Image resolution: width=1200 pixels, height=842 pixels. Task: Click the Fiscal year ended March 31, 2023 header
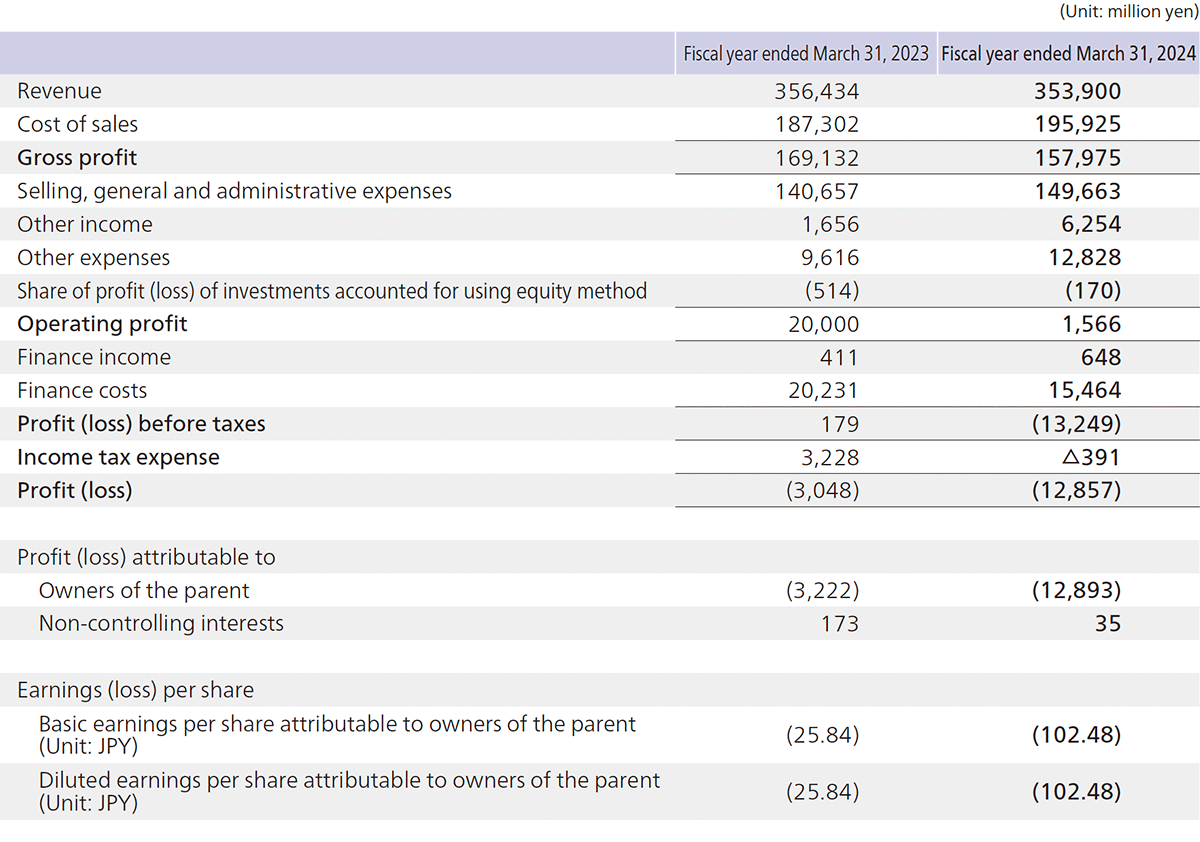(806, 54)
